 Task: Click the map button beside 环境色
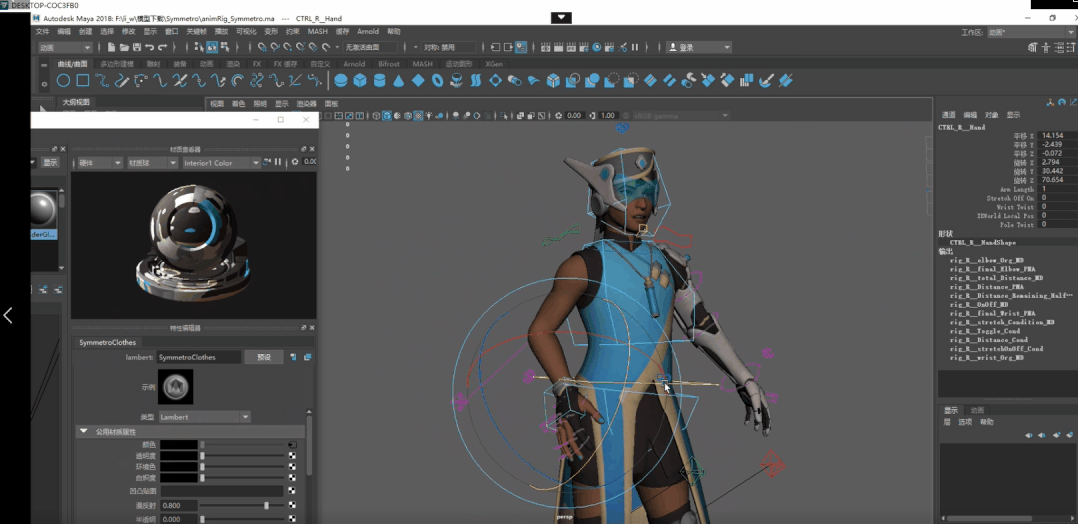tap(292, 466)
